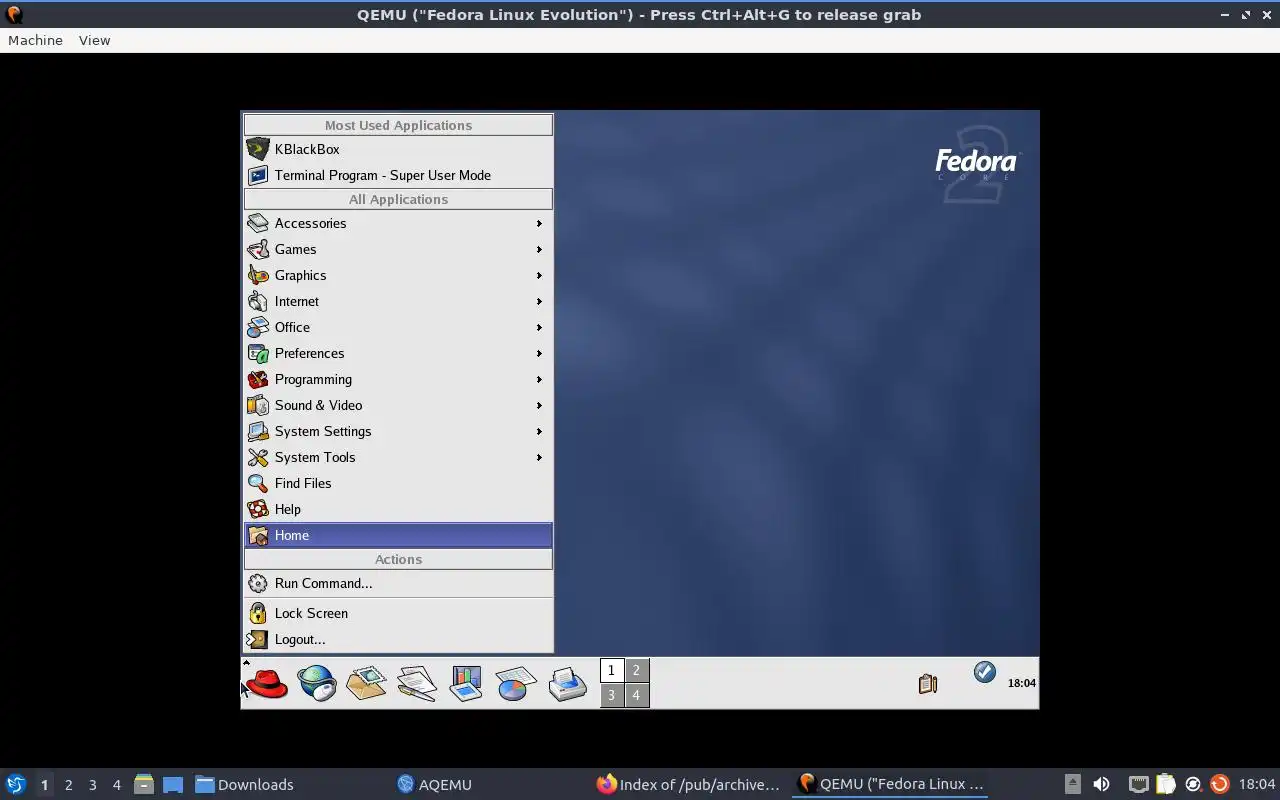Click the Help lifebuoy icon

258,509
